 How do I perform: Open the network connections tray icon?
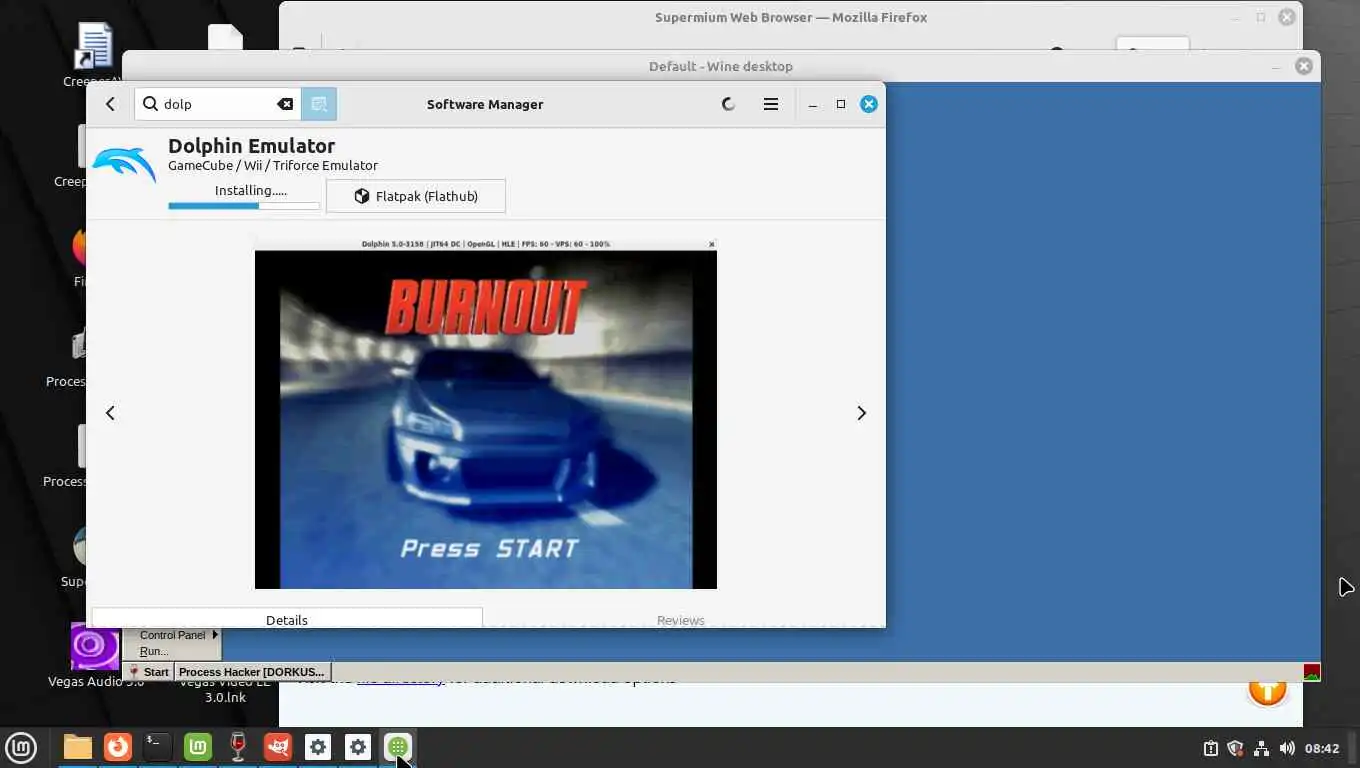point(1261,748)
